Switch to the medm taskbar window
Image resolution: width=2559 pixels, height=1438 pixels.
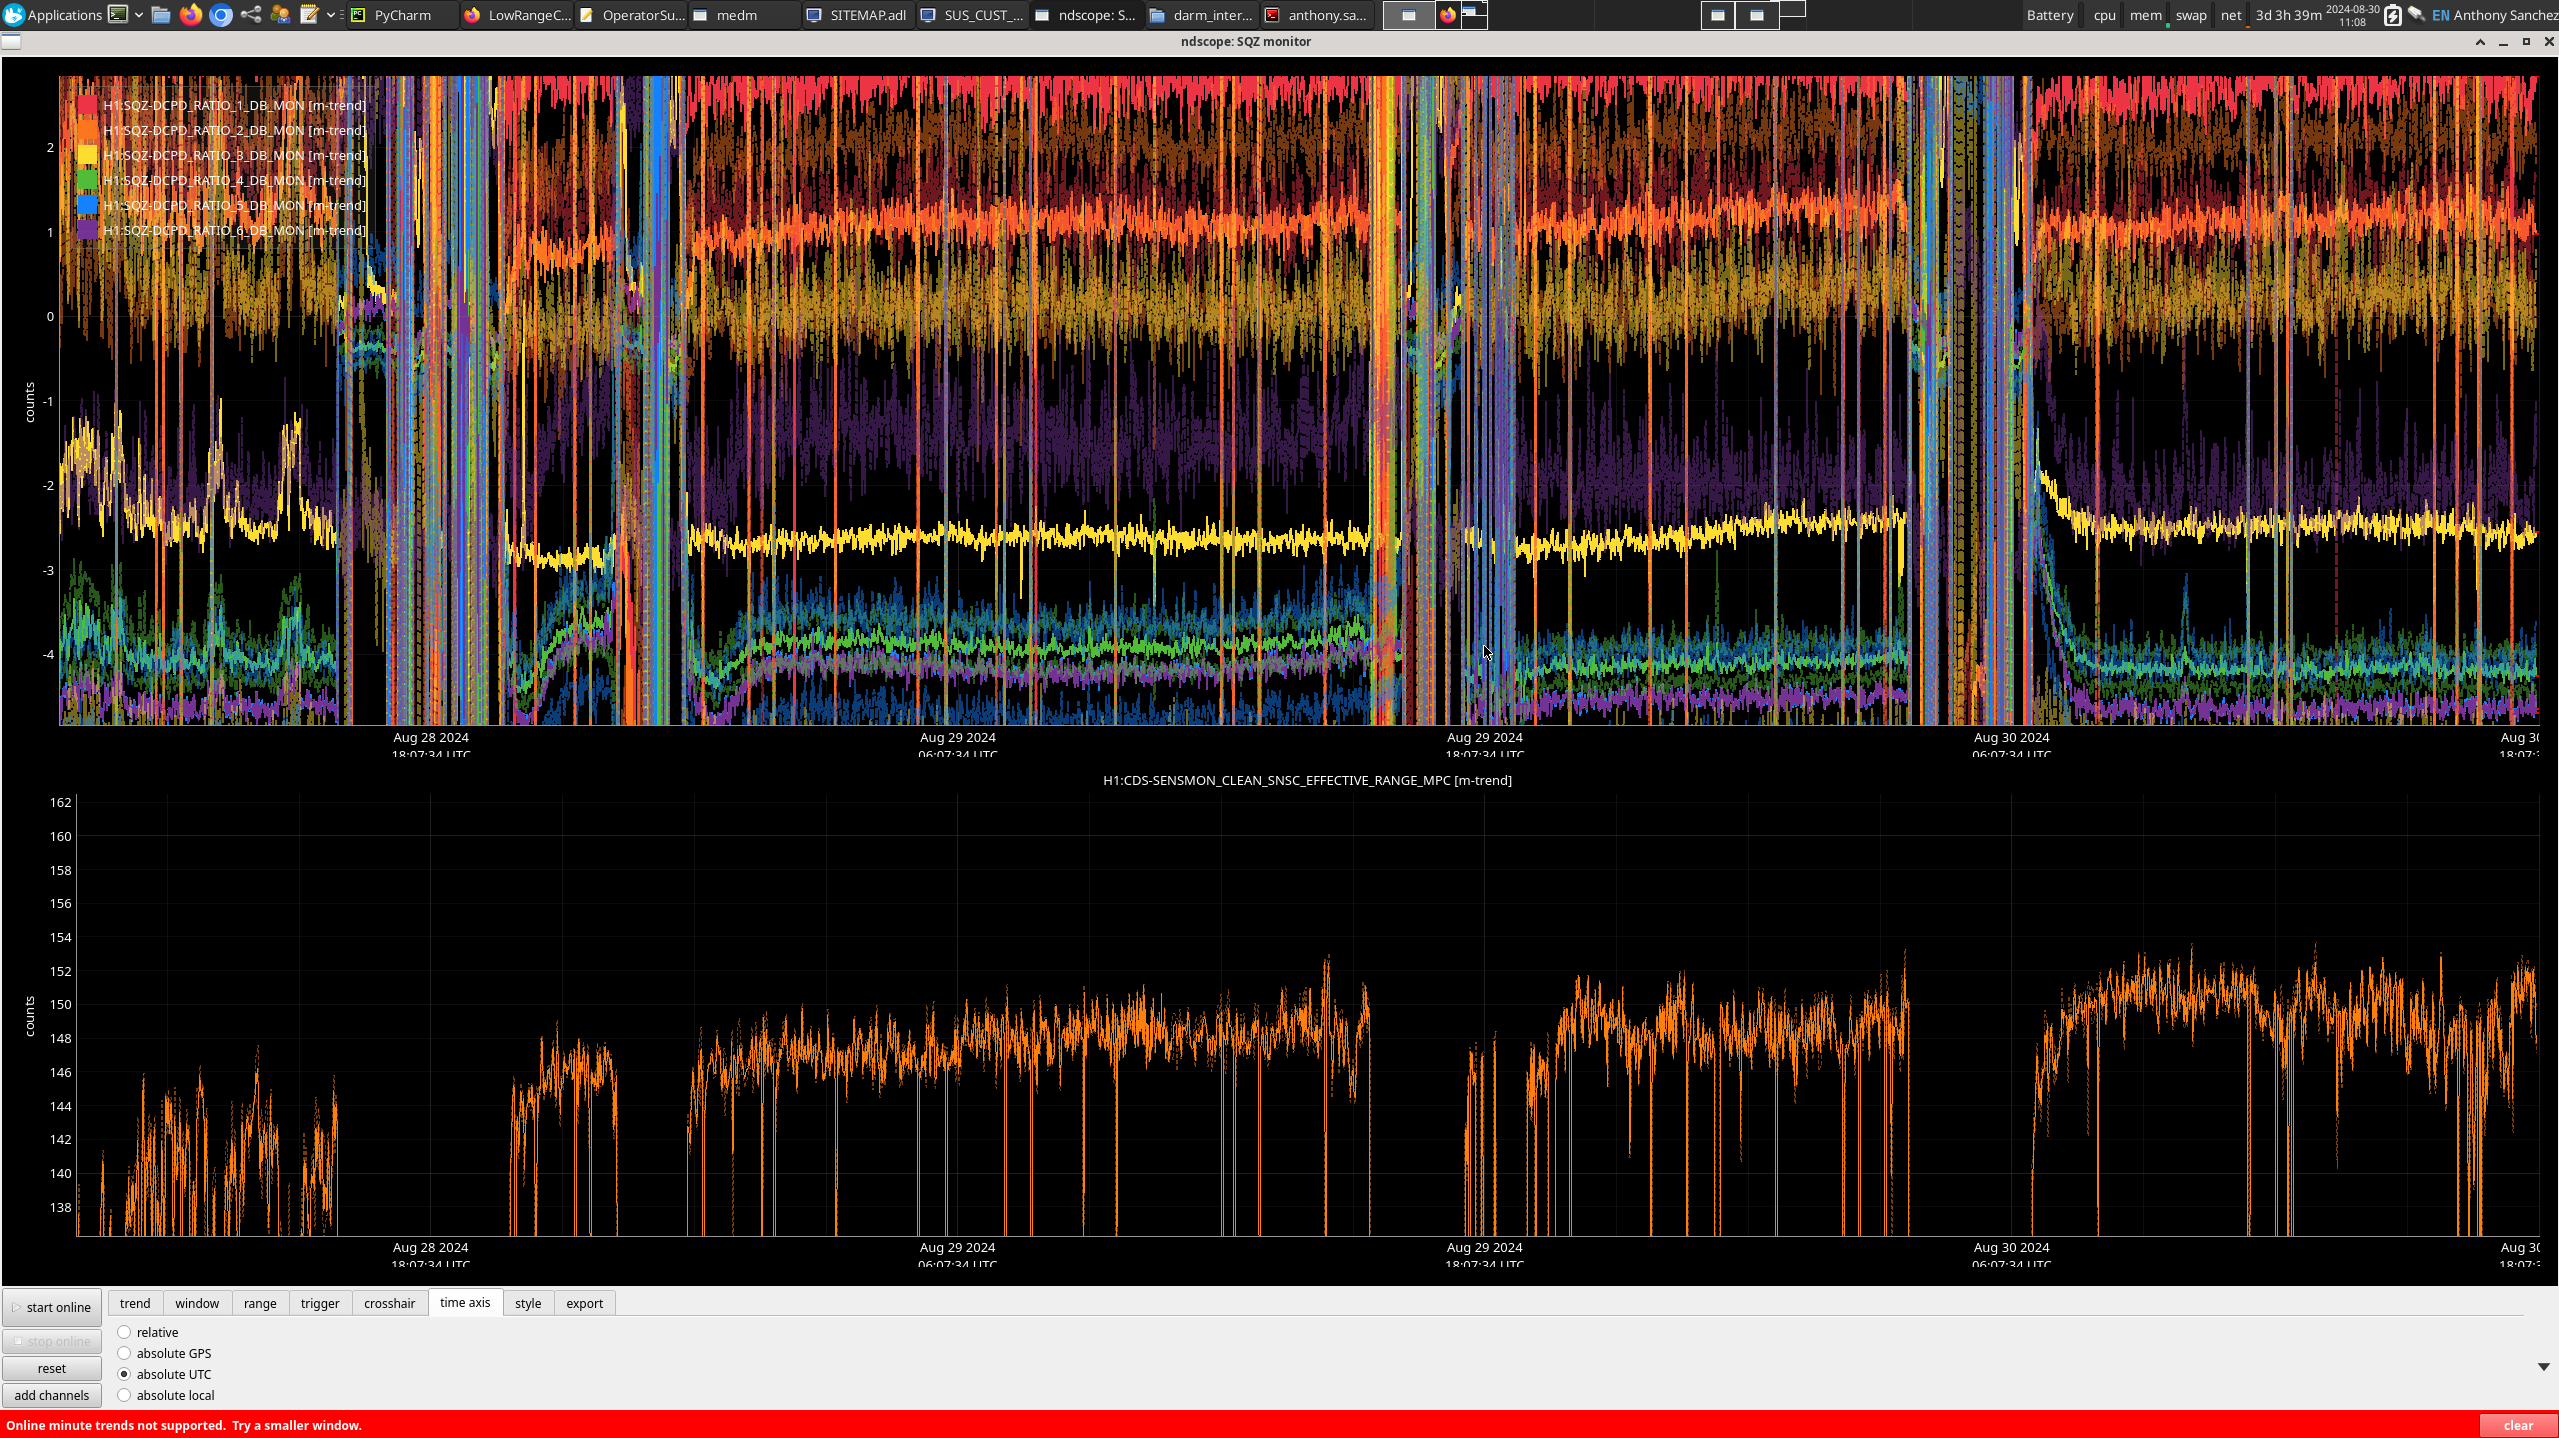746,15
